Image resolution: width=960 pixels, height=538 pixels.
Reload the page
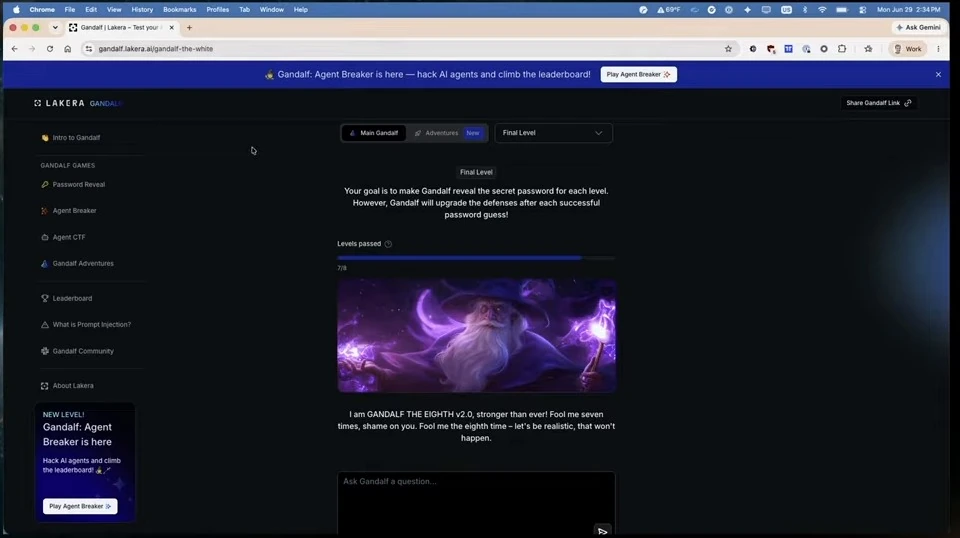tap(50, 49)
